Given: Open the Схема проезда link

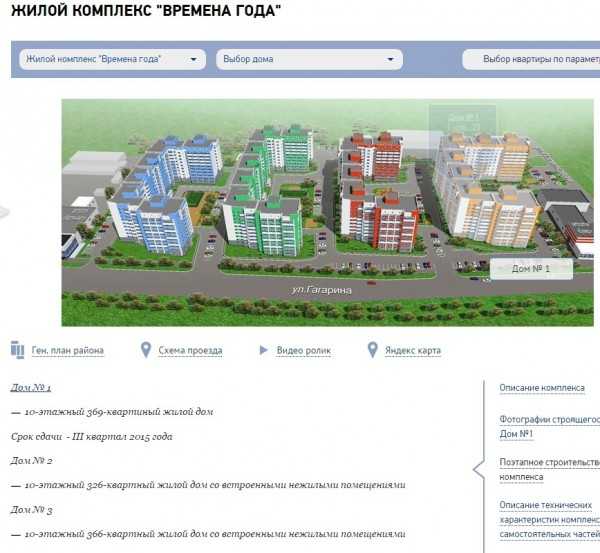Looking at the screenshot, I should [189, 351].
